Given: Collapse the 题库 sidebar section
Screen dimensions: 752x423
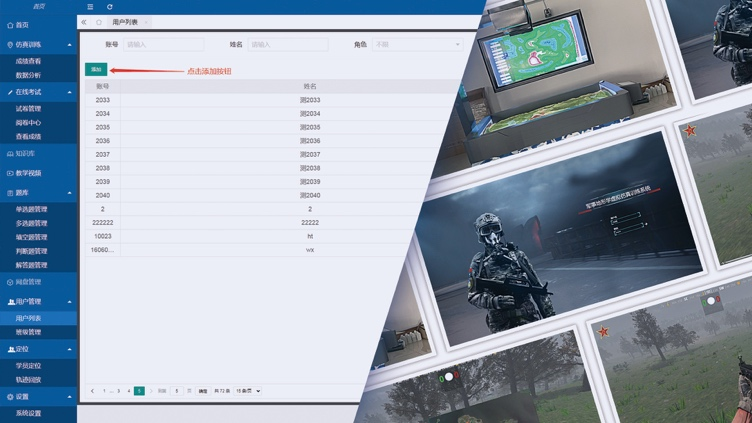Looking at the screenshot, I should (69, 193).
